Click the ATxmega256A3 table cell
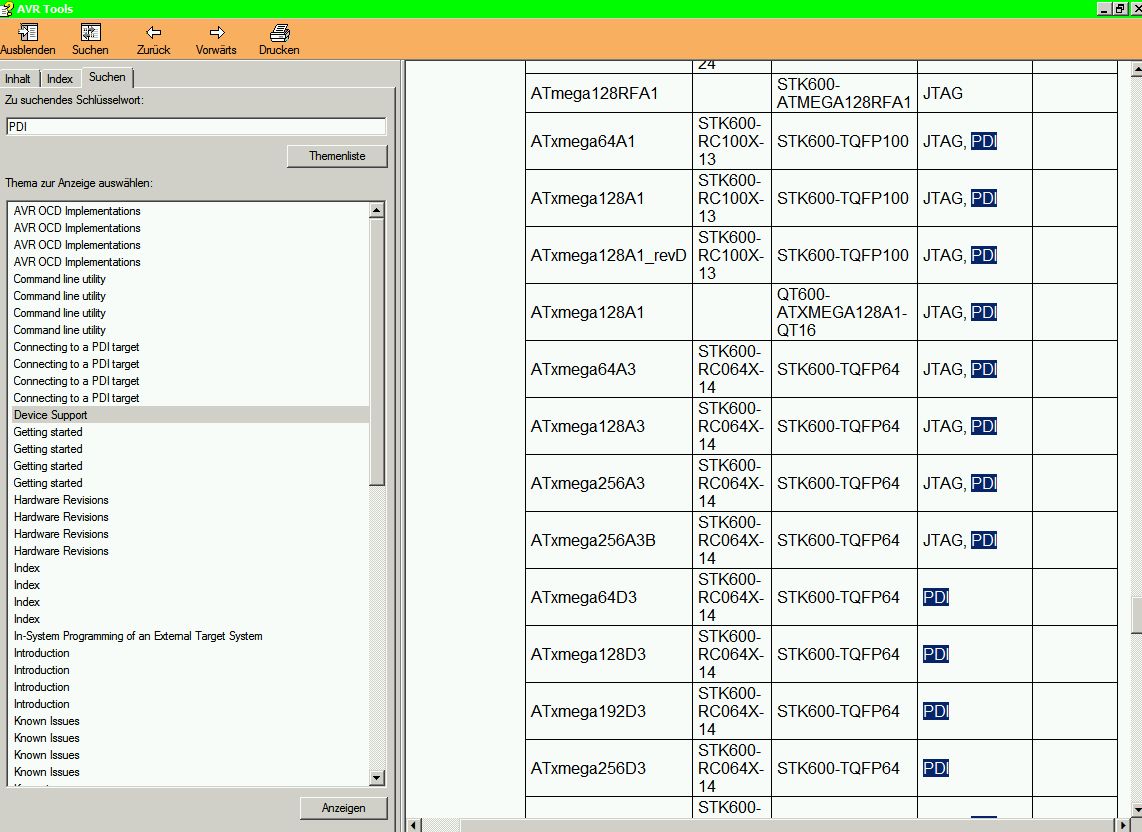Image resolution: width=1142 pixels, height=832 pixels. [x=608, y=483]
